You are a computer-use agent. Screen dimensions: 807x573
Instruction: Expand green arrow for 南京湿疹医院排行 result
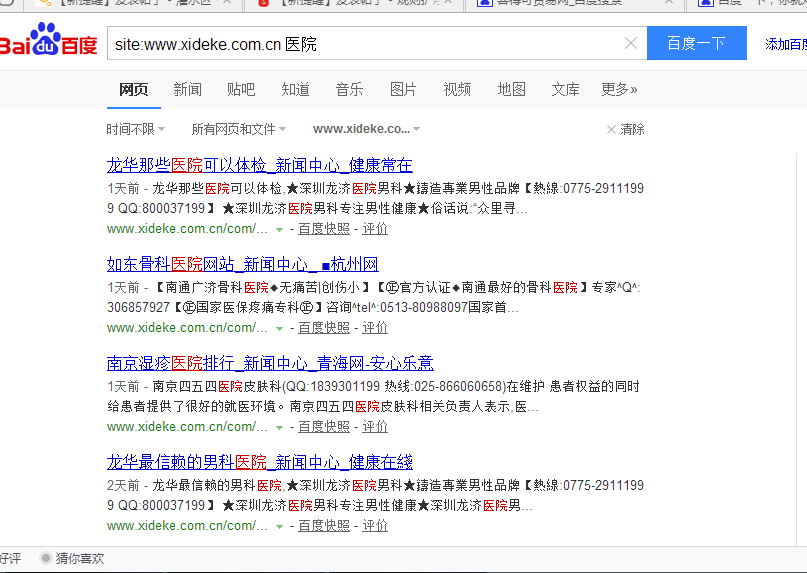click(x=279, y=427)
